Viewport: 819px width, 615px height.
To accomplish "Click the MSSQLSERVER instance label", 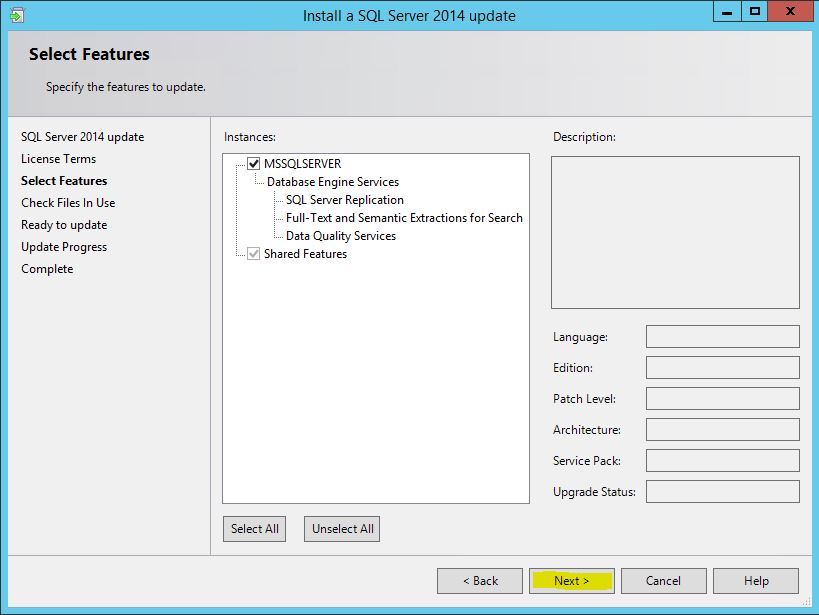I will [302, 164].
